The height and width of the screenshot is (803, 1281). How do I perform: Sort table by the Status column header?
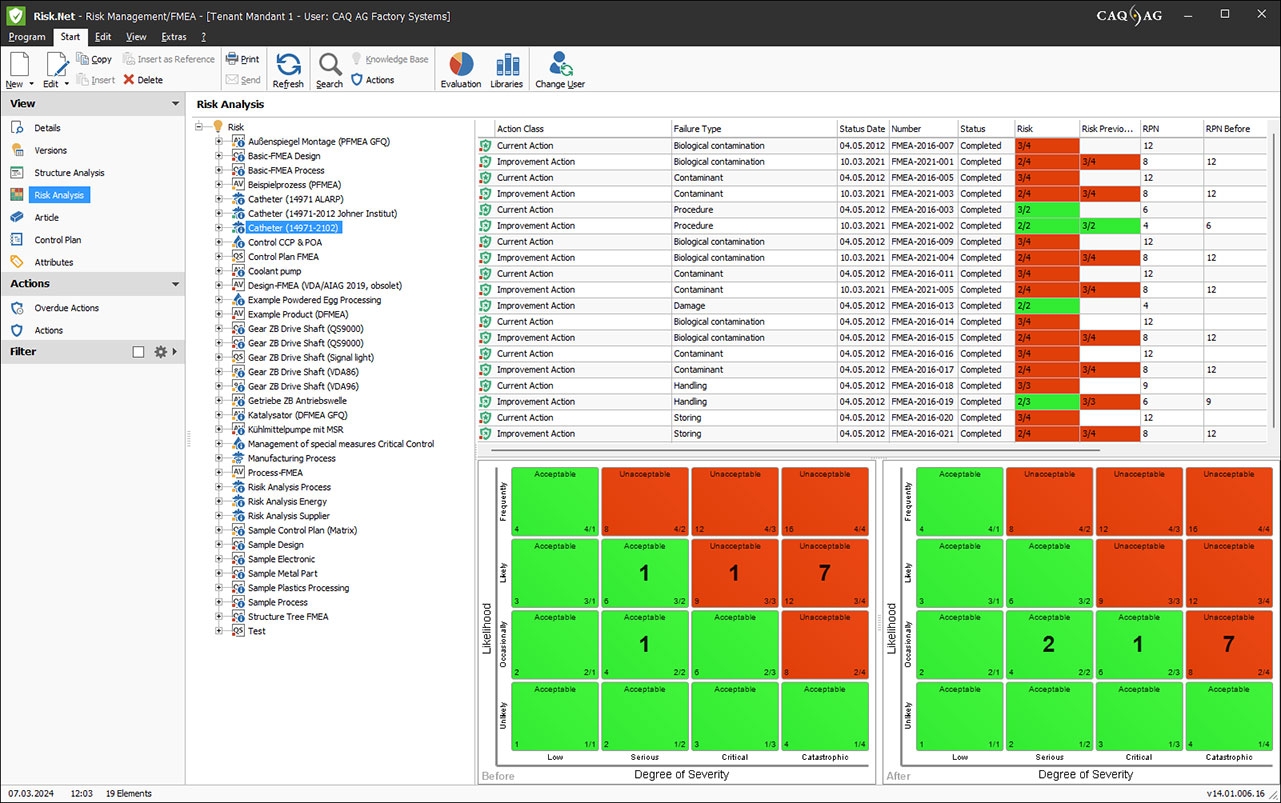(x=985, y=129)
